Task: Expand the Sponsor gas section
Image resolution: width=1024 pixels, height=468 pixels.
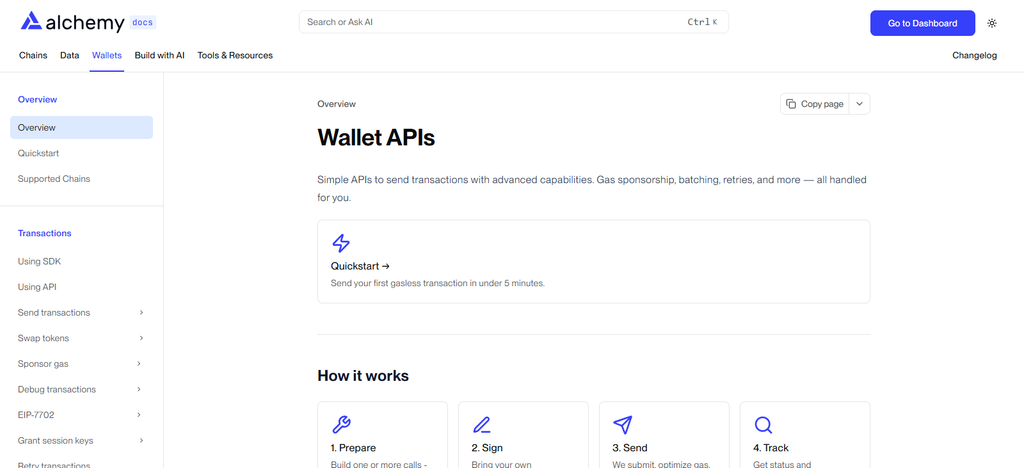Action: pyautogui.click(x=141, y=364)
